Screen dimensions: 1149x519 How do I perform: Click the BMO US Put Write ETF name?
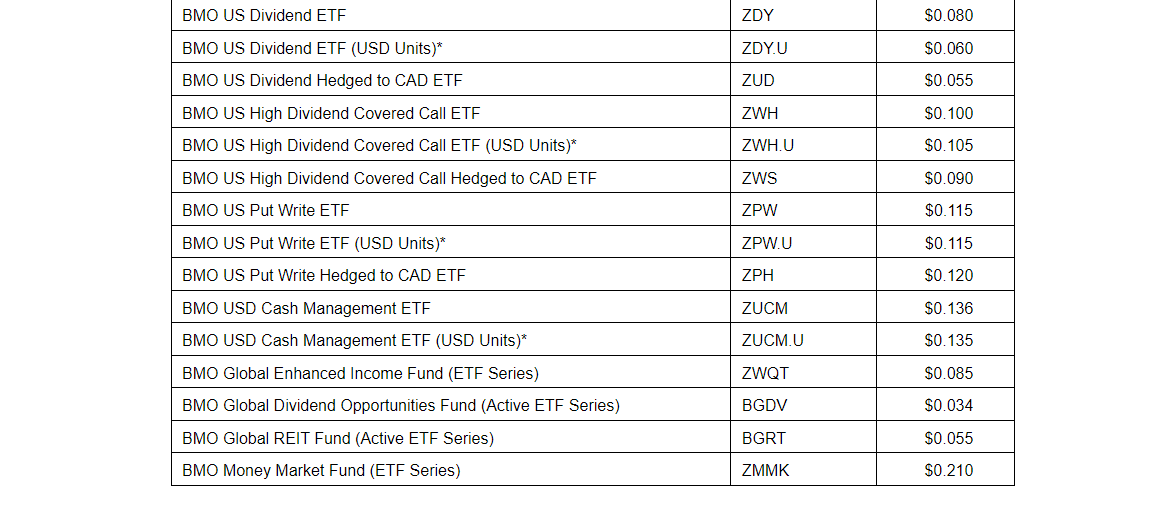266,211
